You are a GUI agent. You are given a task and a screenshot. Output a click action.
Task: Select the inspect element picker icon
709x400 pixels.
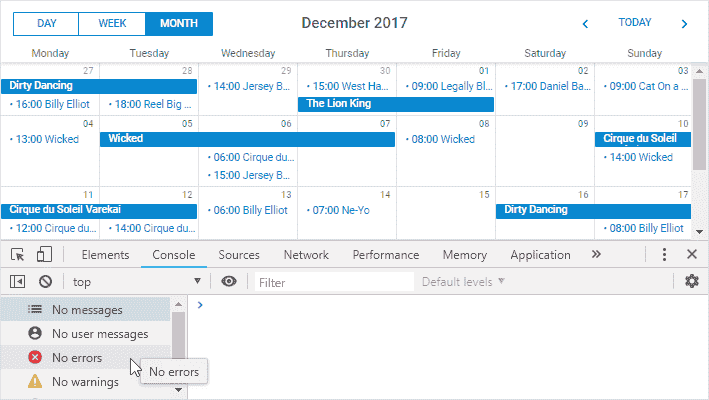18,255
